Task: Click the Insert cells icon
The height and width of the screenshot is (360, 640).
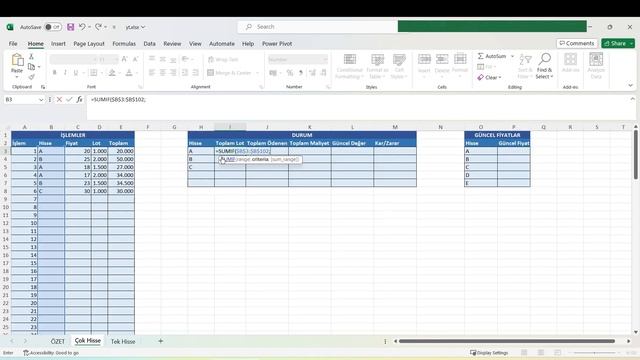Action: [x=424, y=60]
